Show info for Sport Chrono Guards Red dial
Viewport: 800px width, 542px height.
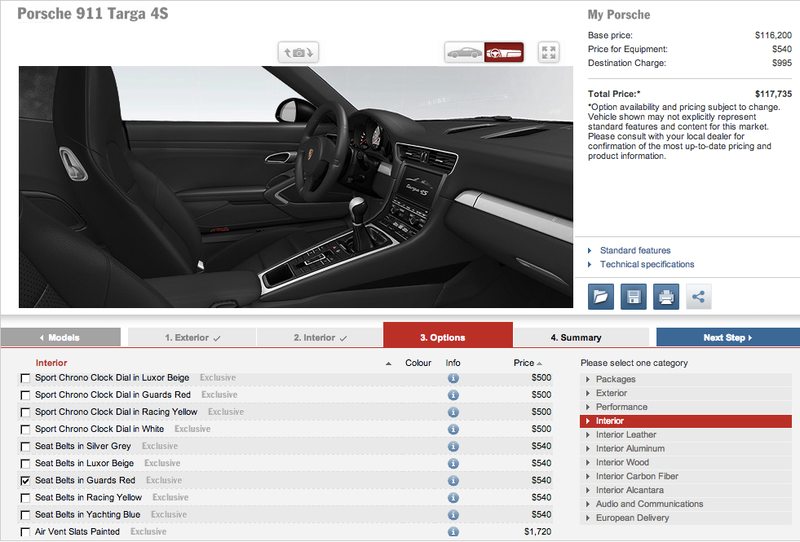point(453,395)
